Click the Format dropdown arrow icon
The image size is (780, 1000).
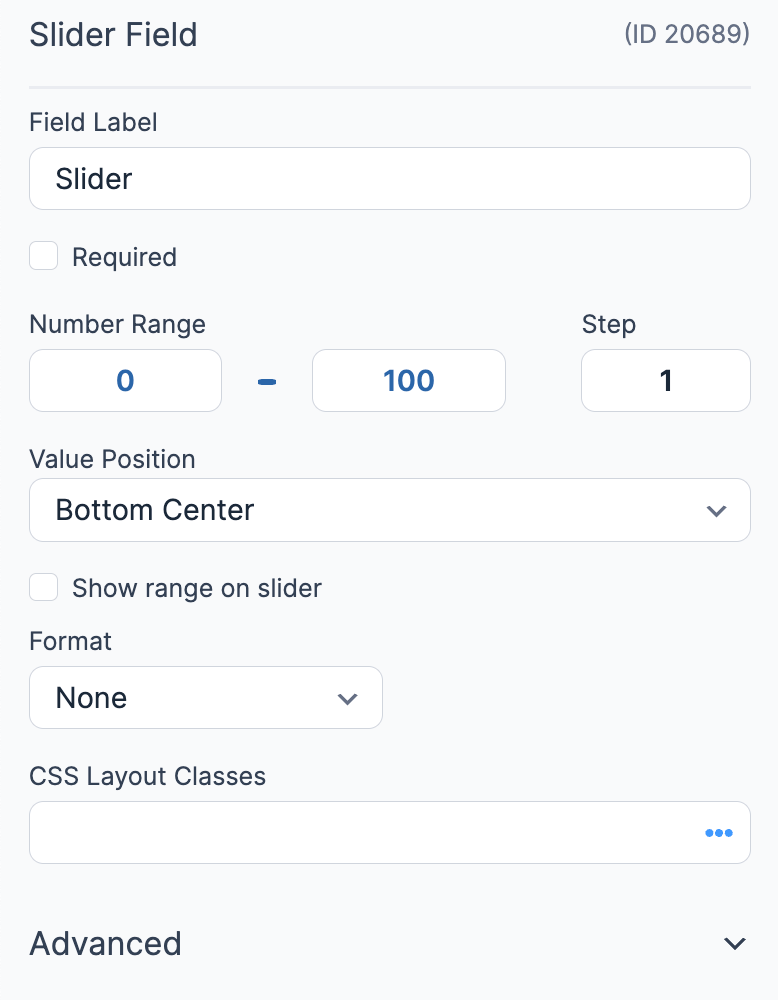pyautogui.click(x=347, y=699)
